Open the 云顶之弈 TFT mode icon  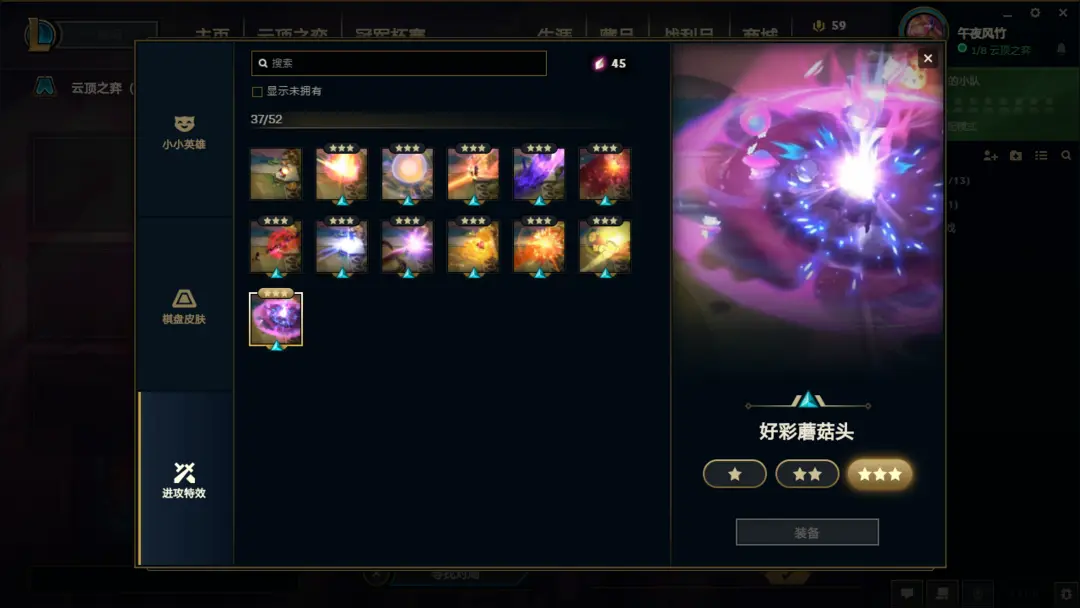pyautogui.click(x=45, y=87)
